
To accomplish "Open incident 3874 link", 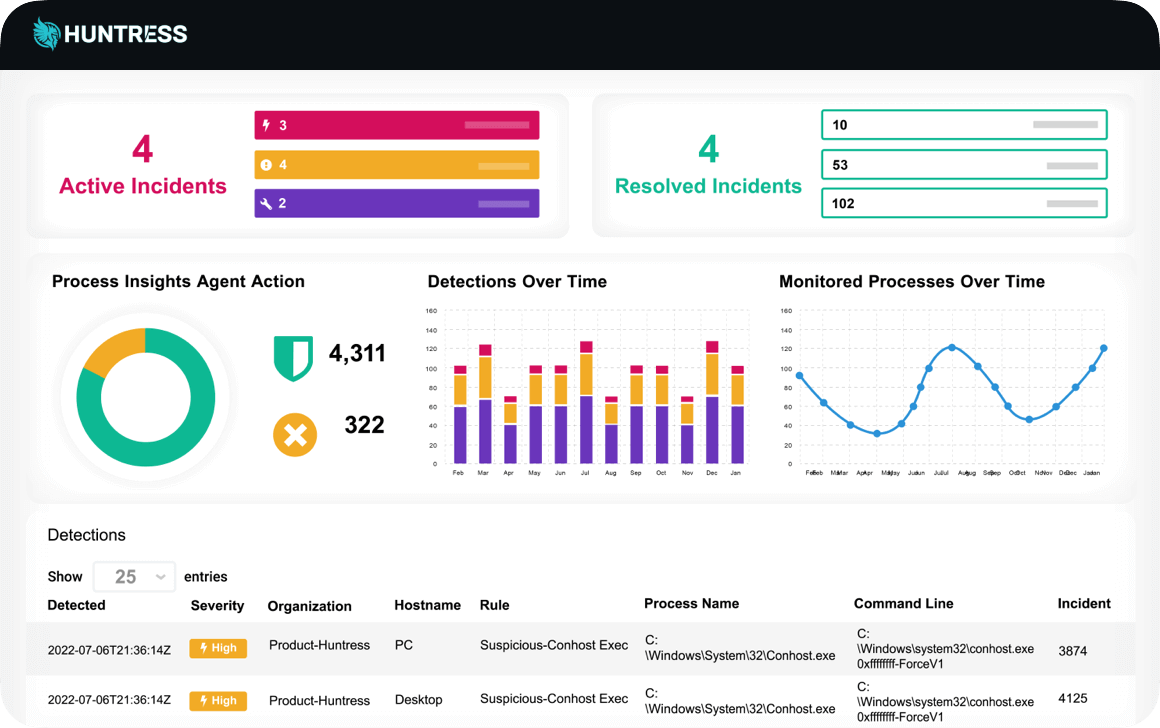I will tap(1073, 651).
